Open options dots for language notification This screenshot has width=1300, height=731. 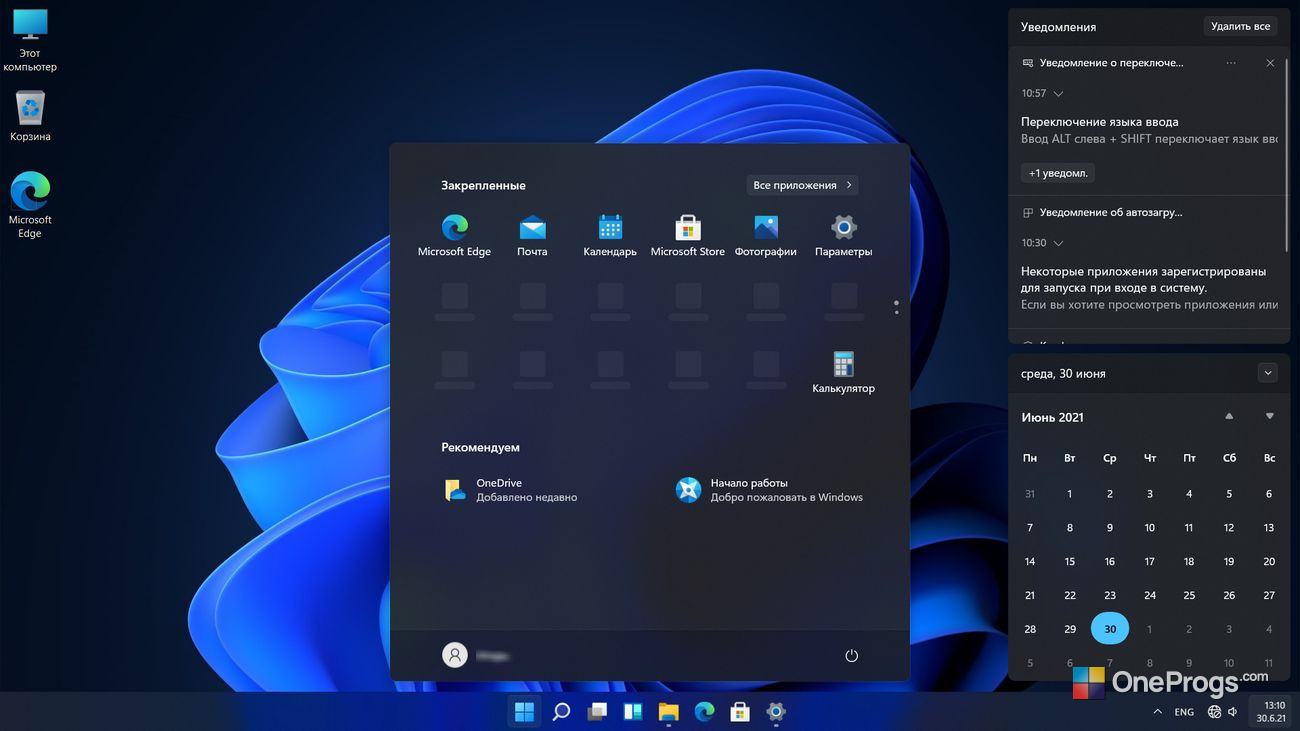click(1231, 63)
